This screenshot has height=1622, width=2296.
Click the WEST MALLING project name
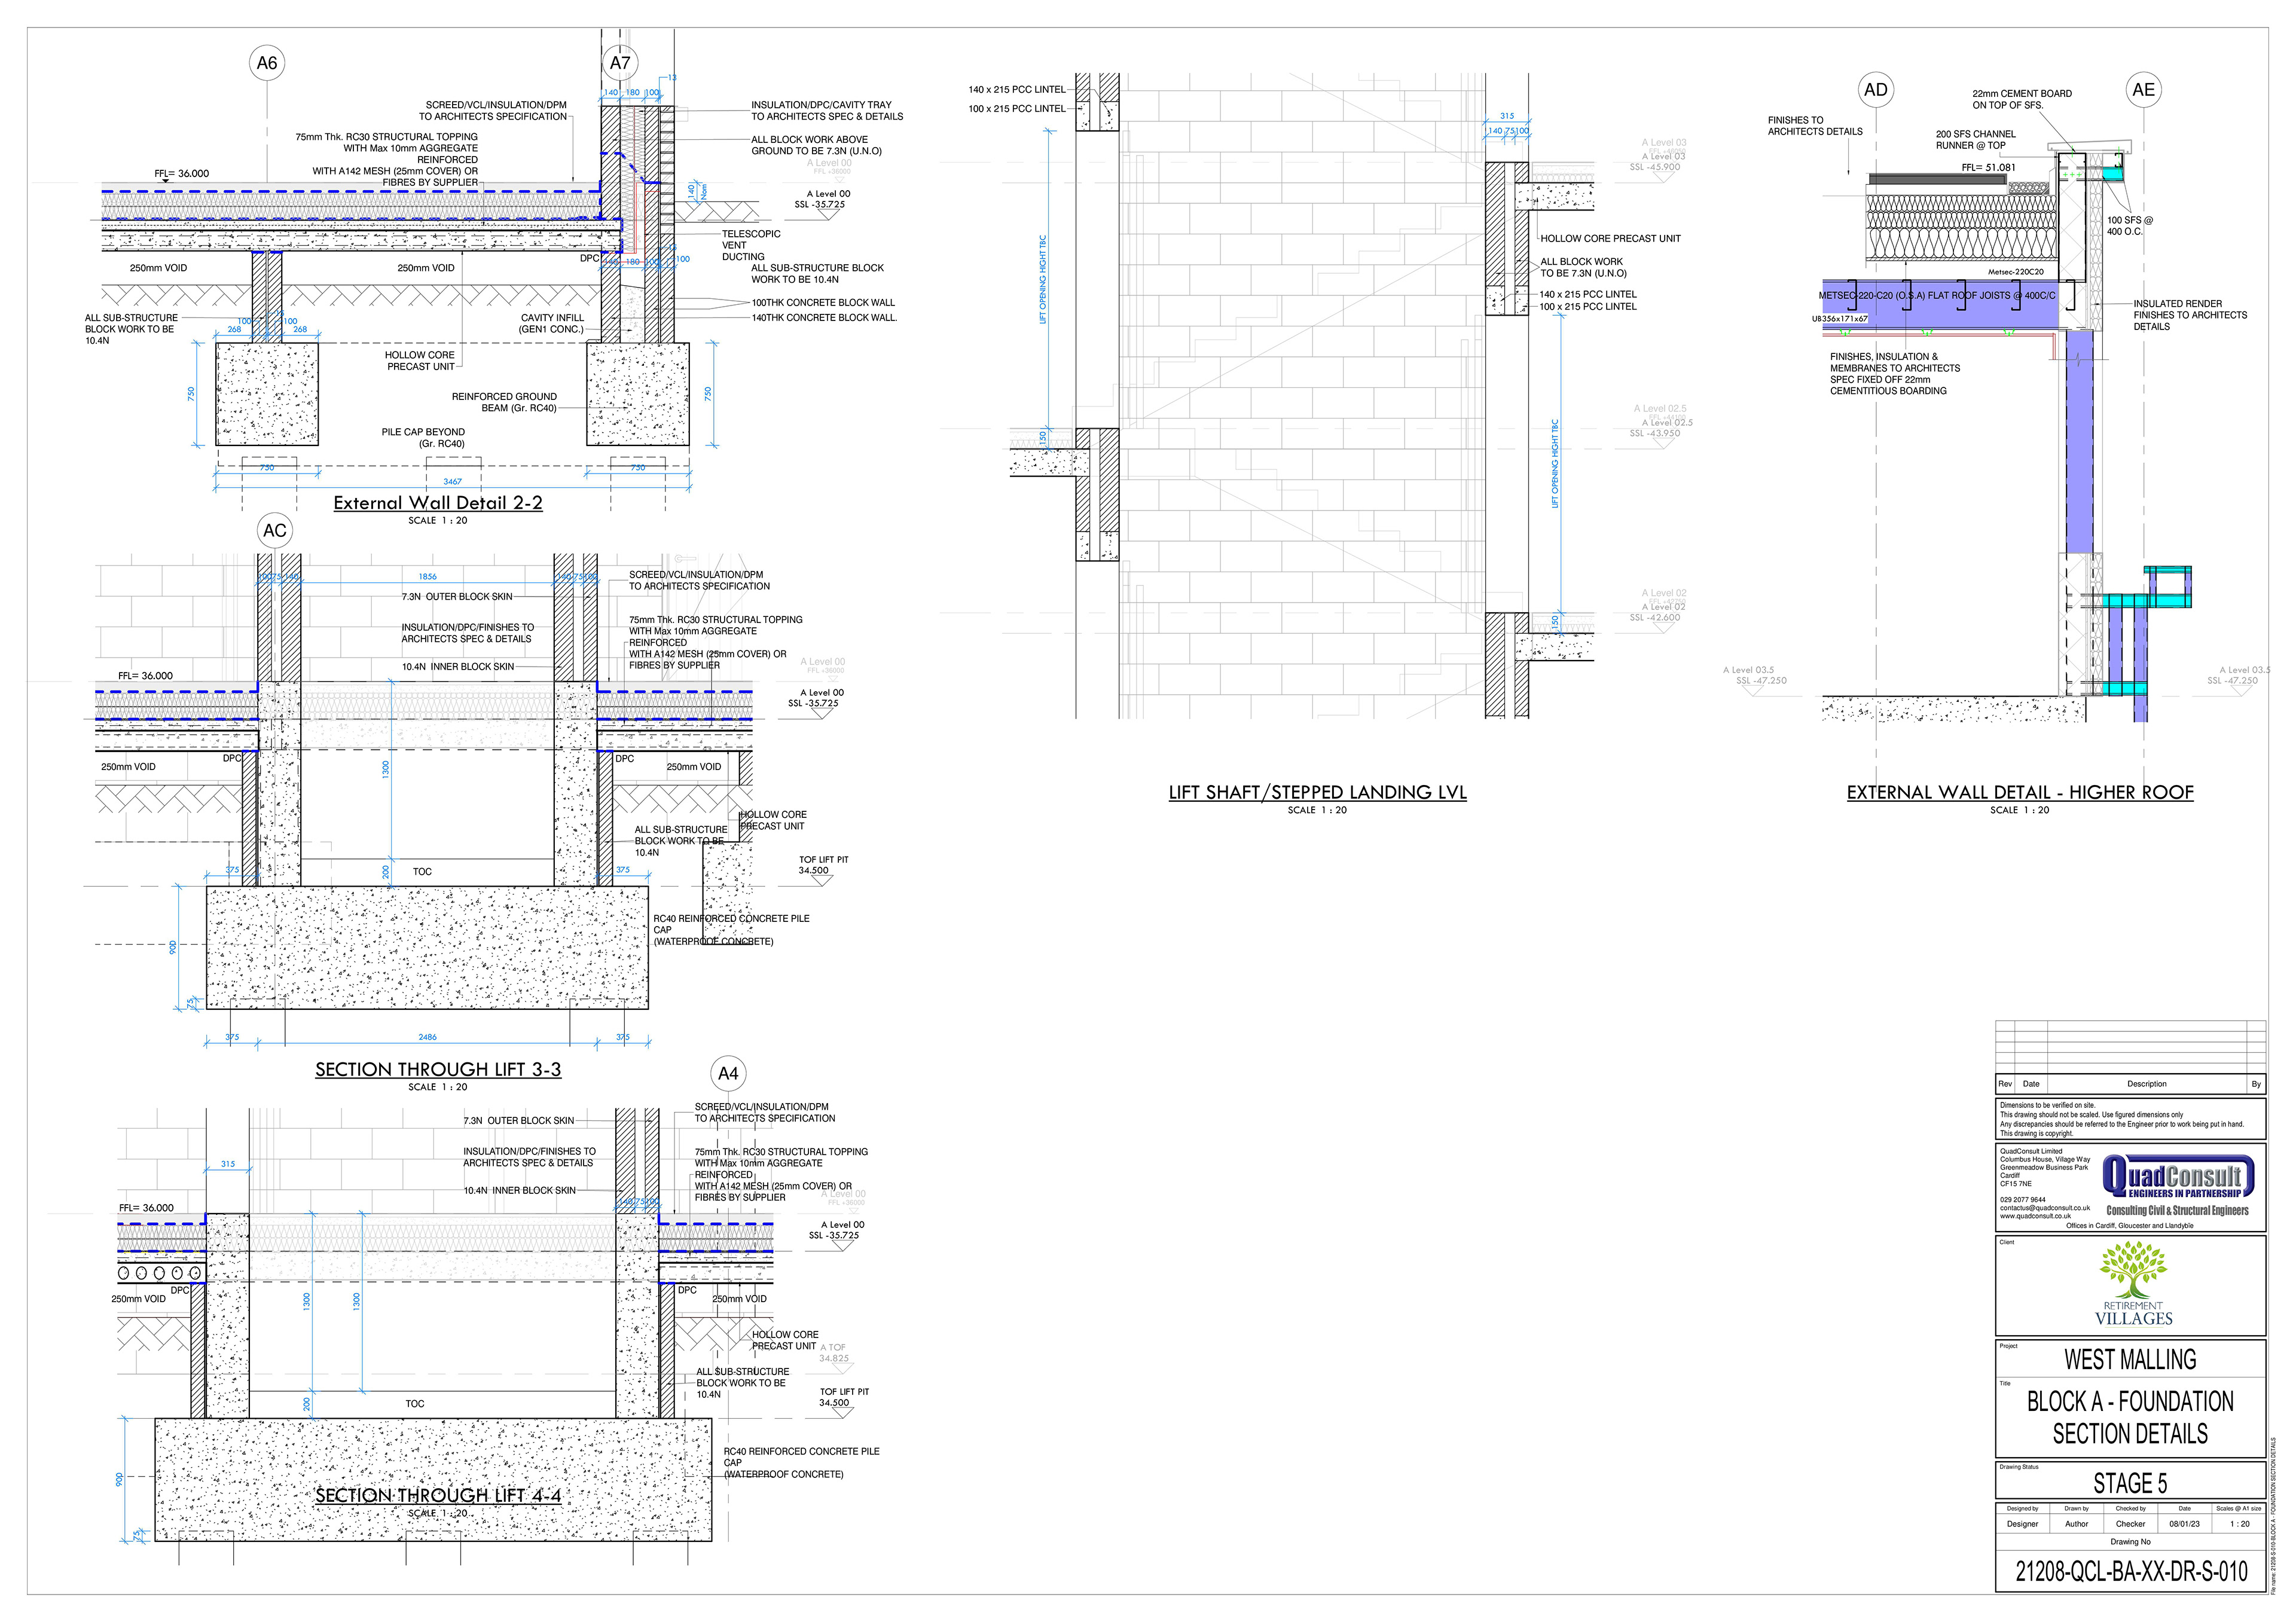pyautogui.click(x=2130, y=1360)
